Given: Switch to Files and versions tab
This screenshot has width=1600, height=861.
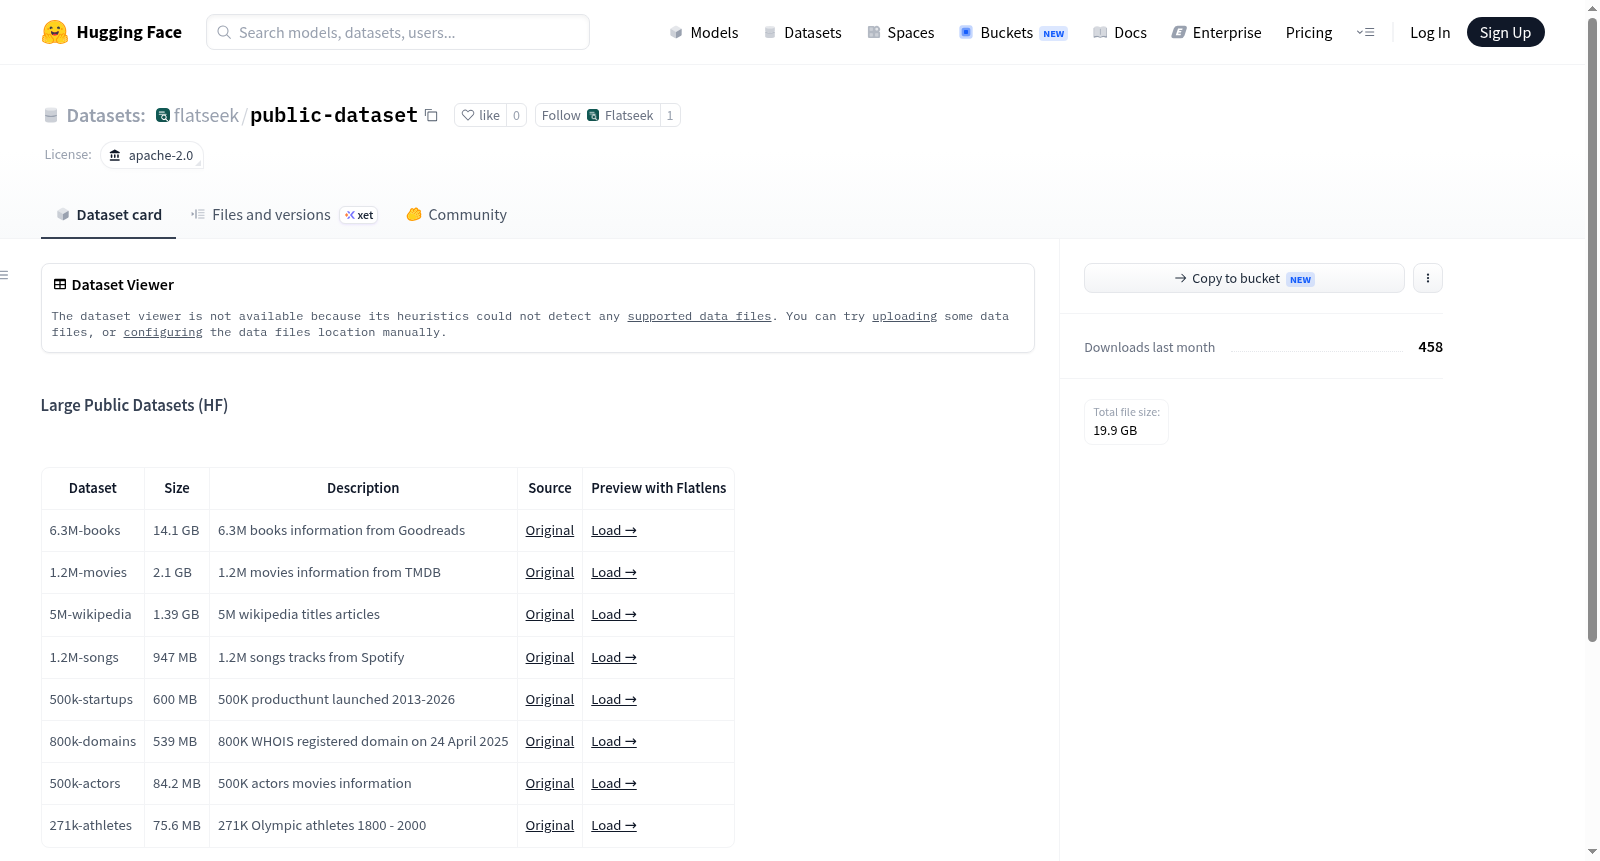Looking at the screenshot, I should [284, 215].
